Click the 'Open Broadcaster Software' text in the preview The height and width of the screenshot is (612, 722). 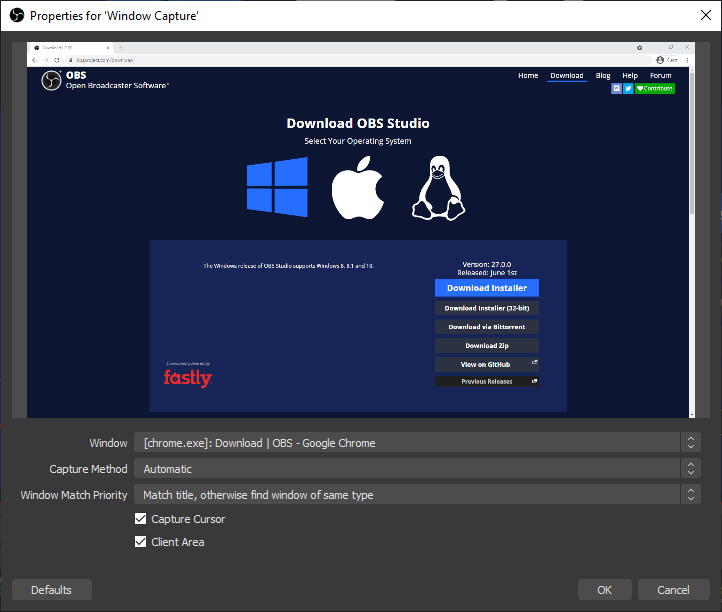[x=117, y=85]
